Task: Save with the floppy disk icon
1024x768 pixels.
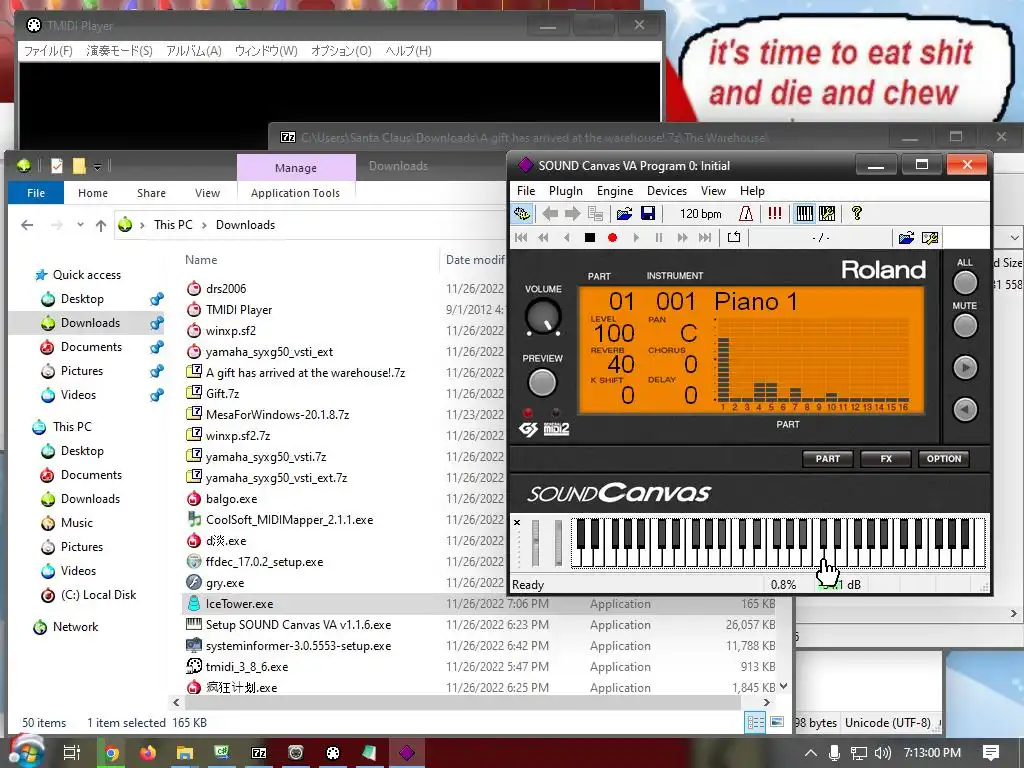Action: [x=647, y=214]
